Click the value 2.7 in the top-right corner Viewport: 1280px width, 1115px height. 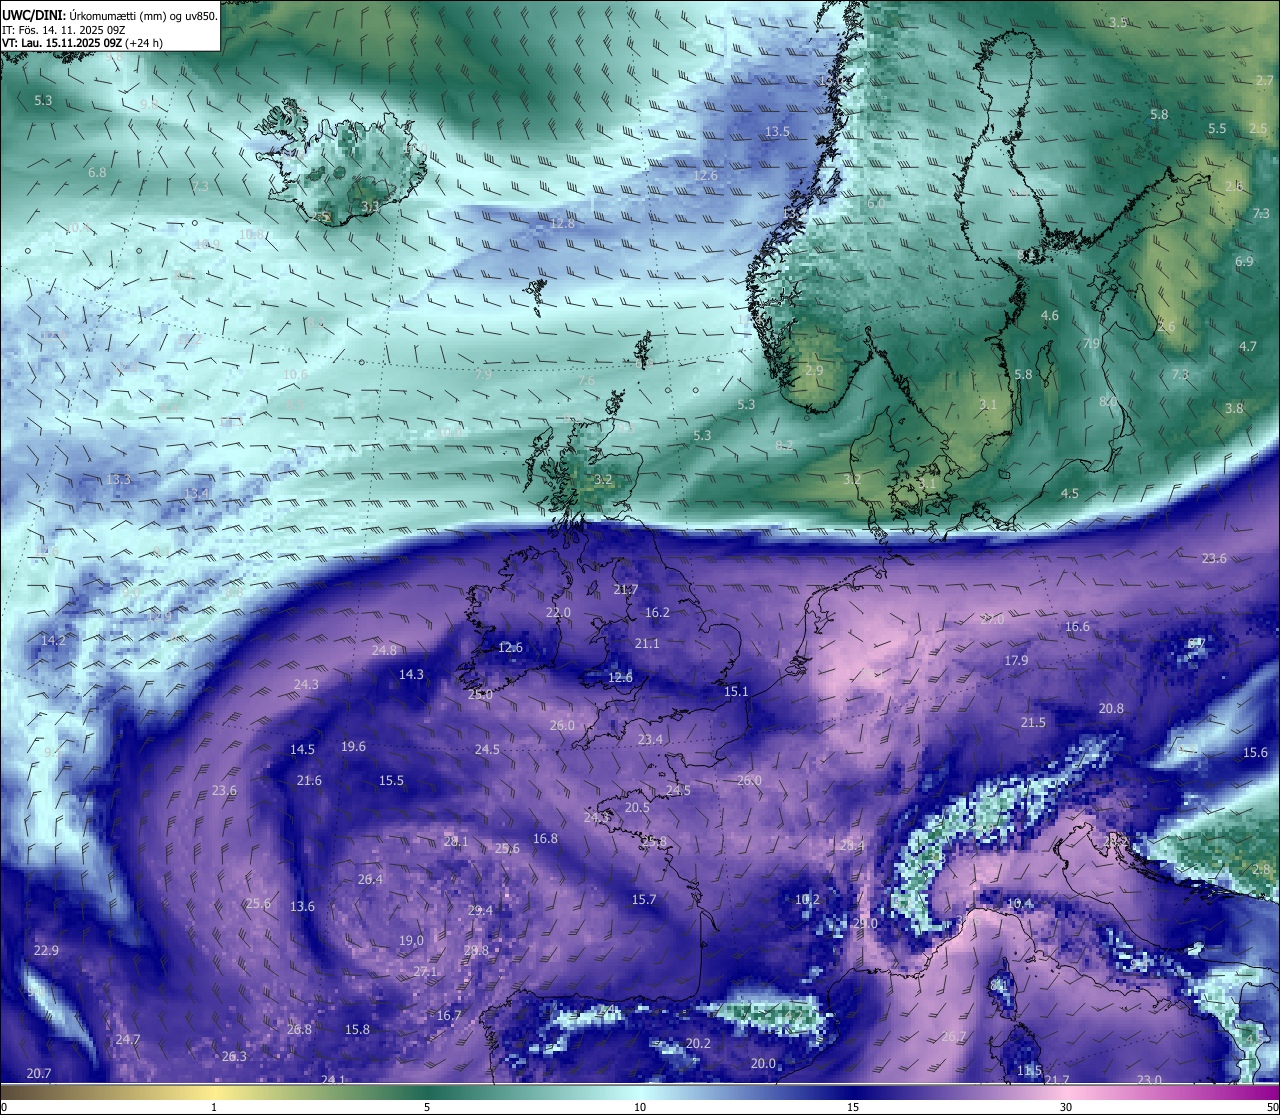(1265, 79)
